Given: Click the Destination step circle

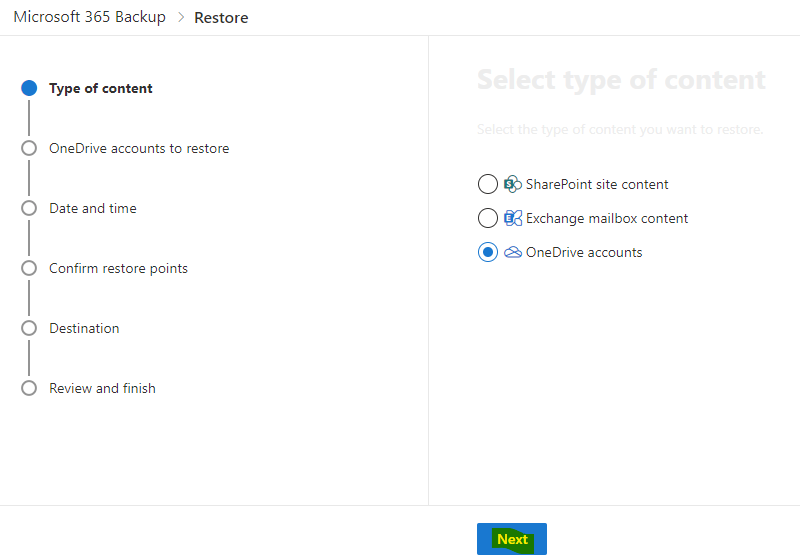Looking at the screenshot, I should click(29, 328).
